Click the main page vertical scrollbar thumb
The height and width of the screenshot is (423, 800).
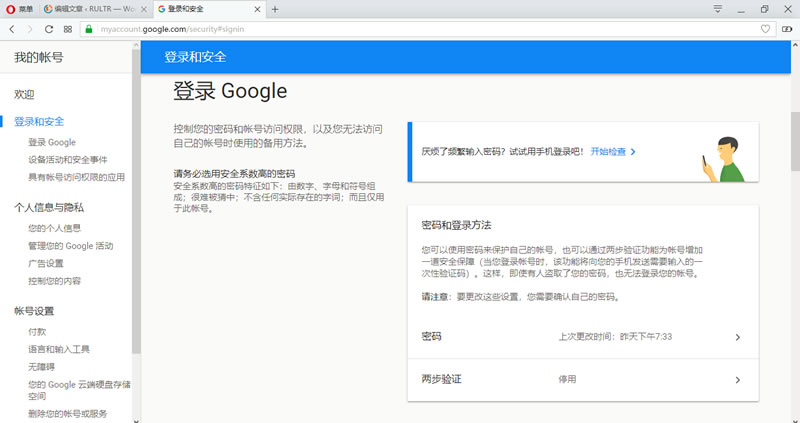pos(795,141)
